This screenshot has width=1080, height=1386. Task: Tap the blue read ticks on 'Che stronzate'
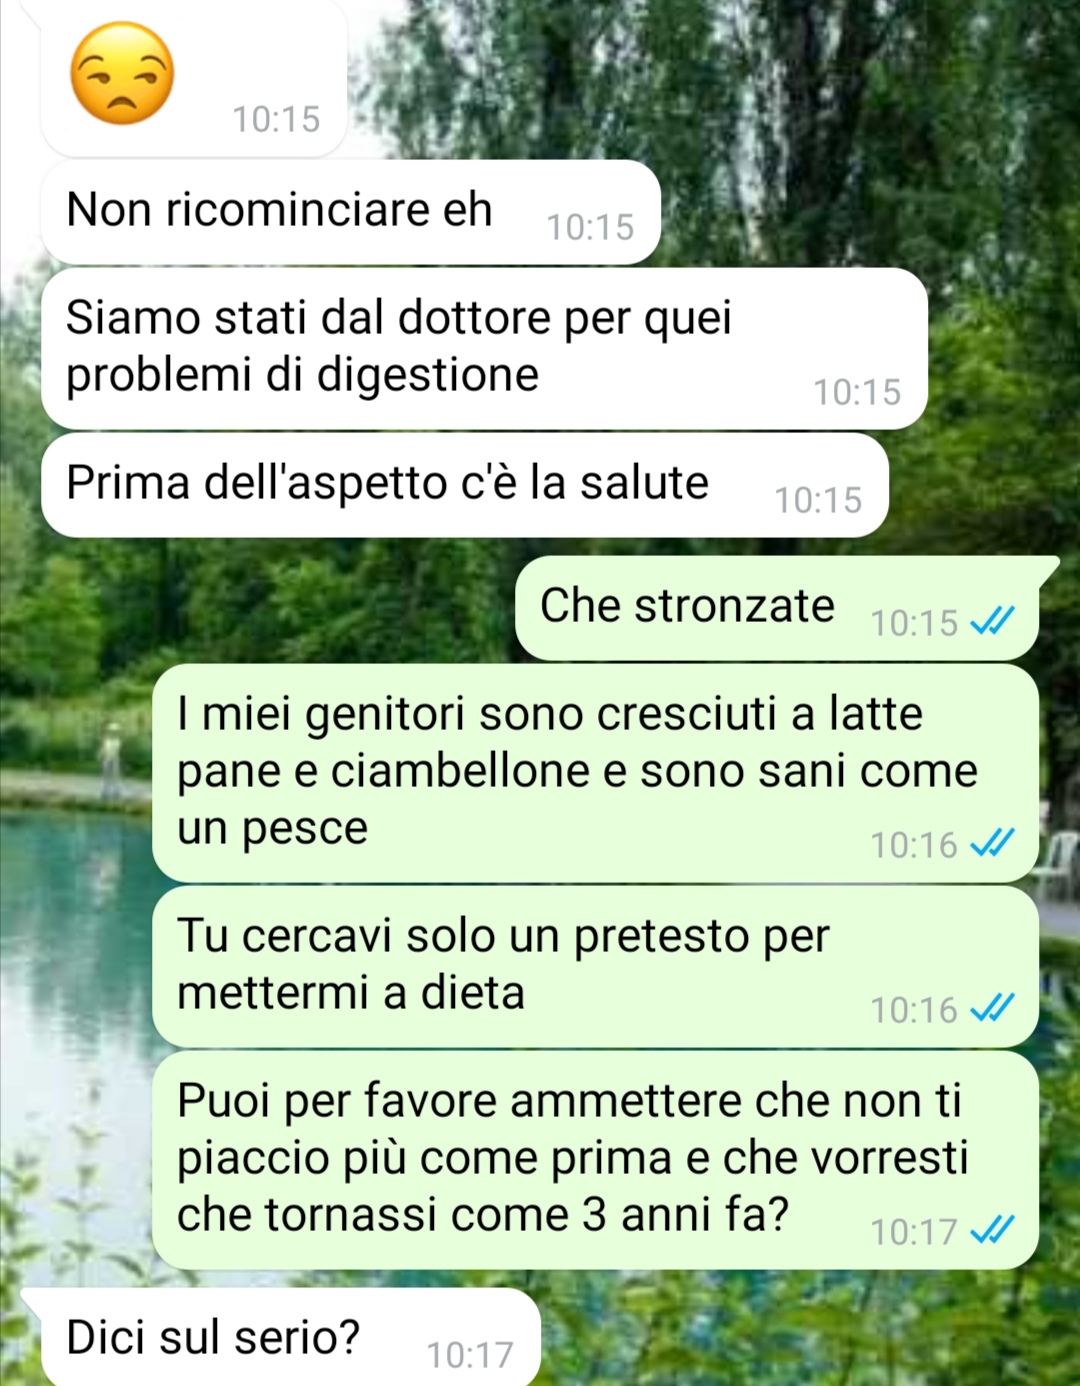pos(993,622)
